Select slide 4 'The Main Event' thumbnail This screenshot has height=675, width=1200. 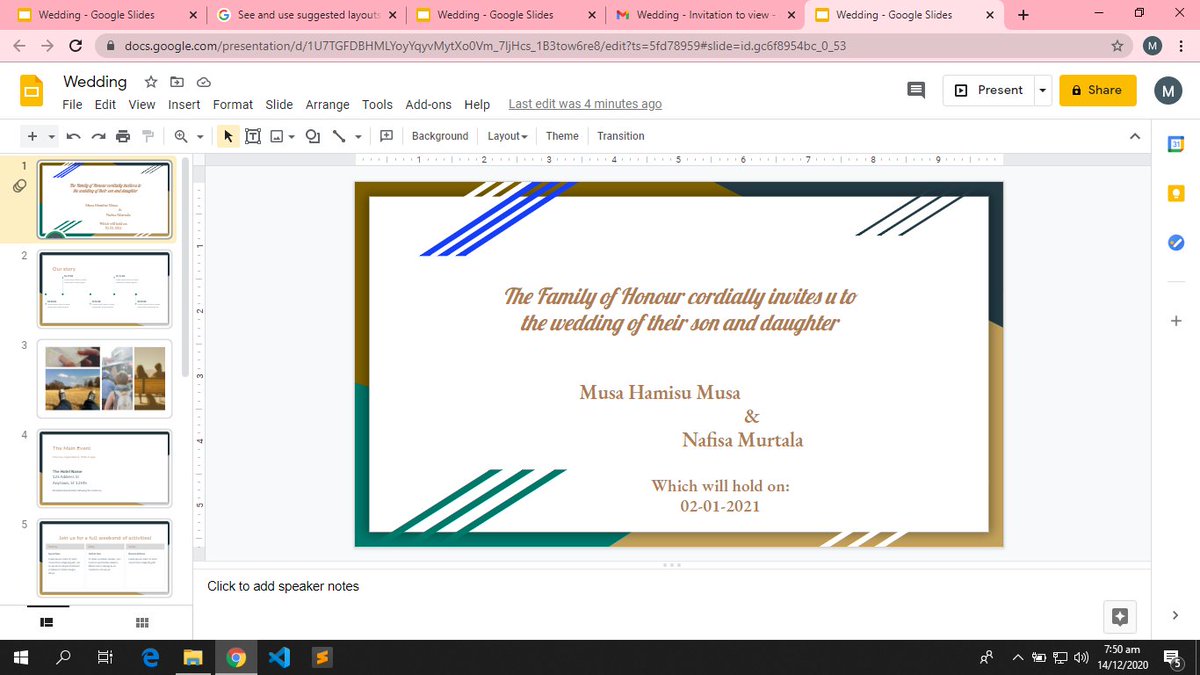click(105, 468)
